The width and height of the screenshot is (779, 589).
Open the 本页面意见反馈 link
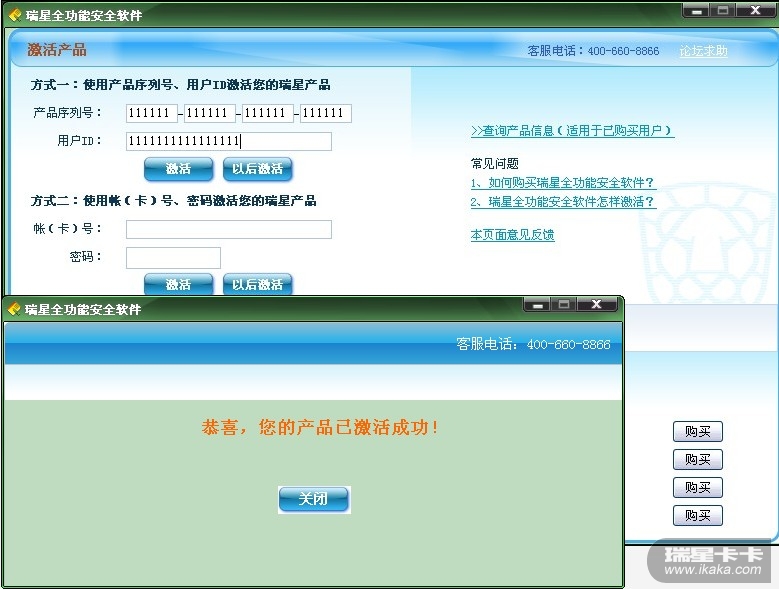coord(512,234)
